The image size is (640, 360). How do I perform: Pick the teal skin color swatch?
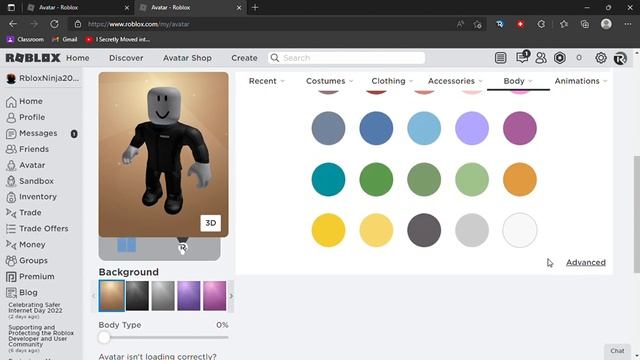pyautogui.click(x=328, y=180)
